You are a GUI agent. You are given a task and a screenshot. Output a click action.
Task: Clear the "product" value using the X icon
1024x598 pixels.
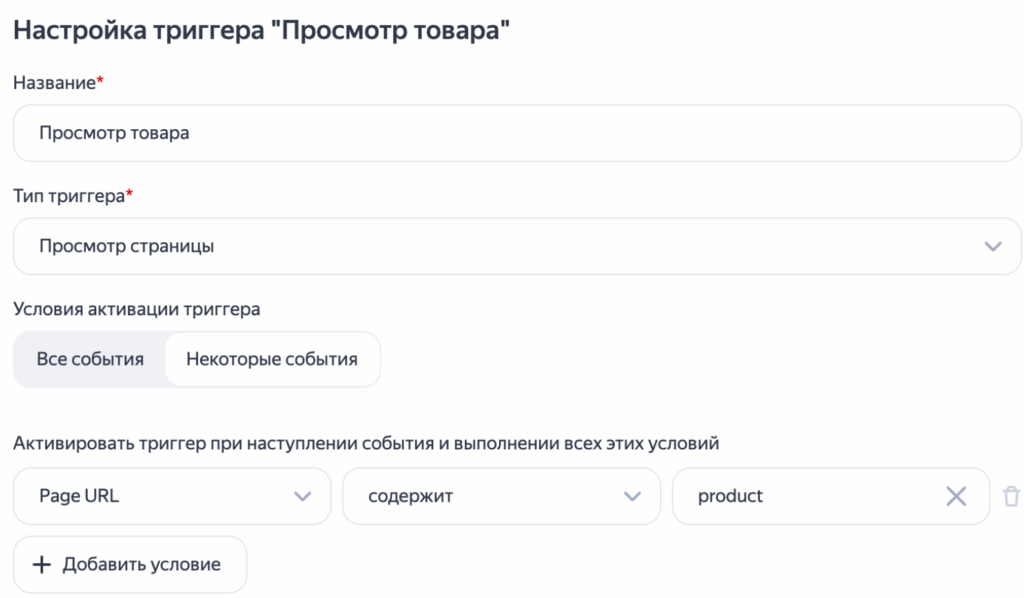(x=956, y=495)
